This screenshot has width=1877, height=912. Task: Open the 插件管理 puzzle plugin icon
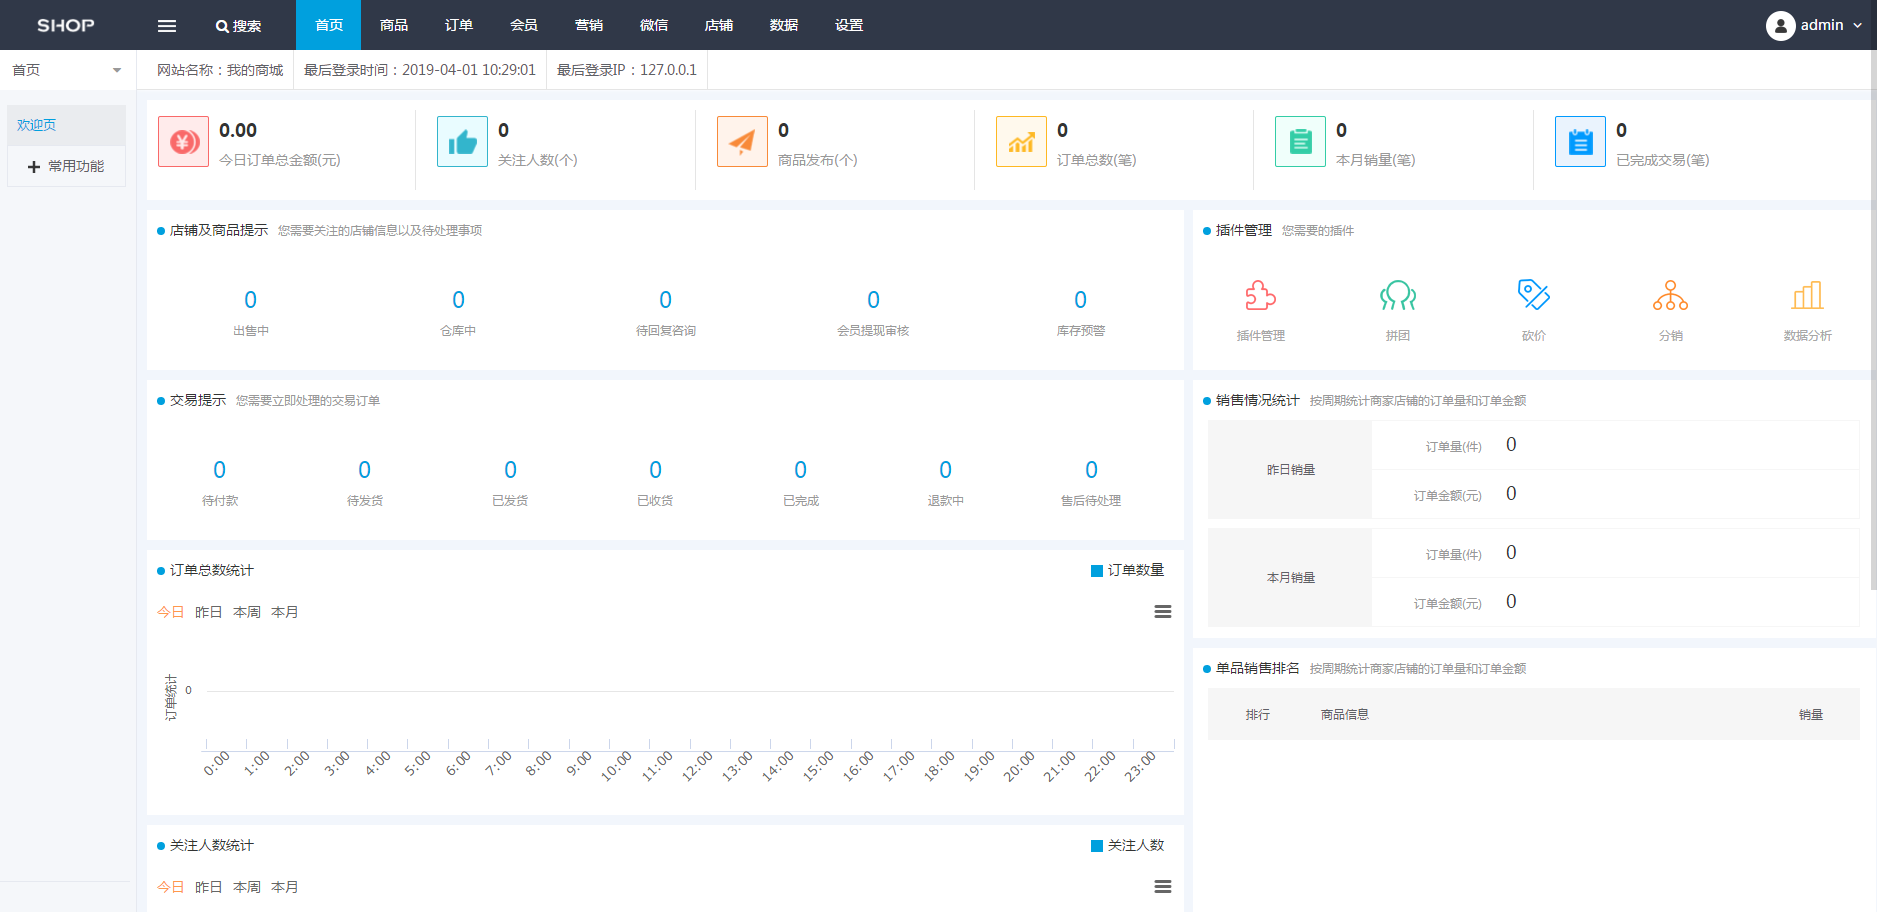click(1260, 296)
